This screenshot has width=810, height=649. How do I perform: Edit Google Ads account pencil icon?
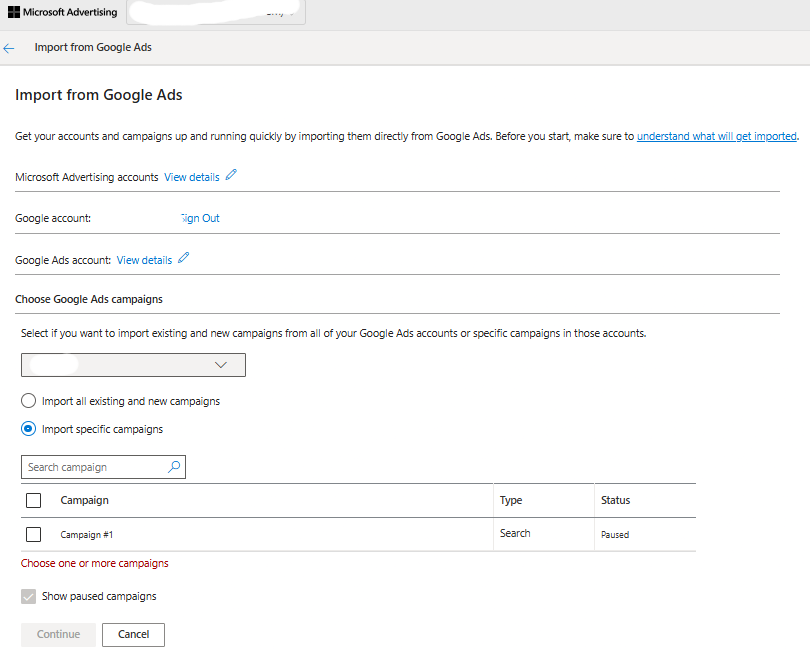point(183,257)
